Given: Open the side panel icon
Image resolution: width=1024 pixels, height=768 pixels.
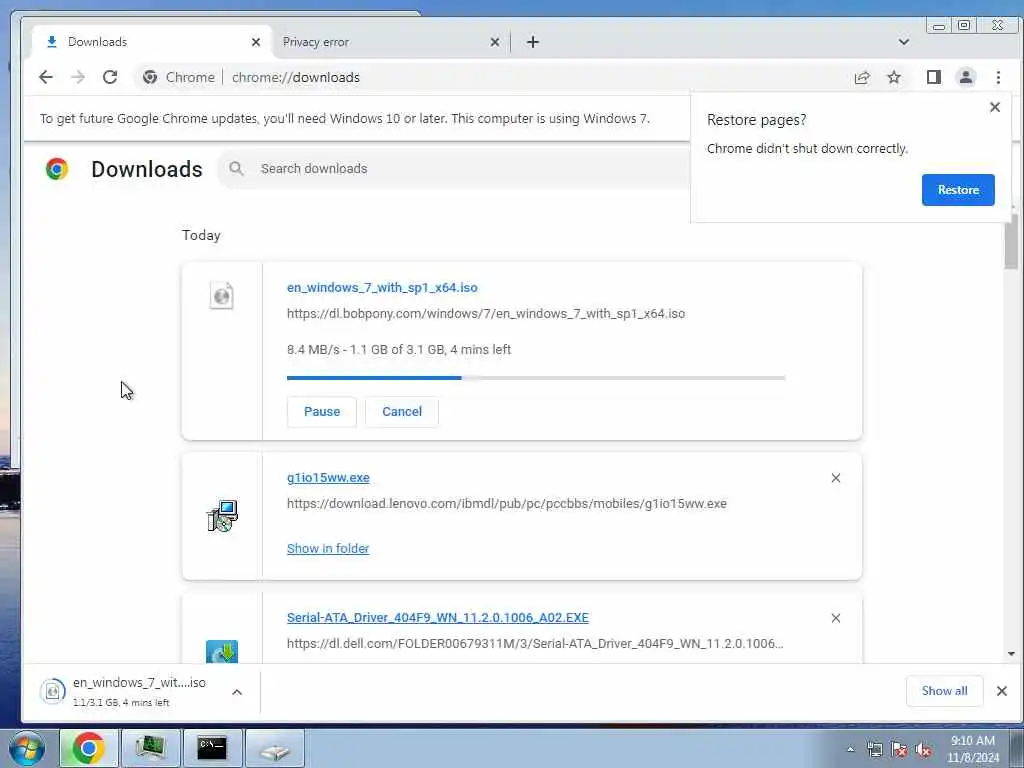Looking at the screenshot, I should pyautogui.click(x=934, y=77).
